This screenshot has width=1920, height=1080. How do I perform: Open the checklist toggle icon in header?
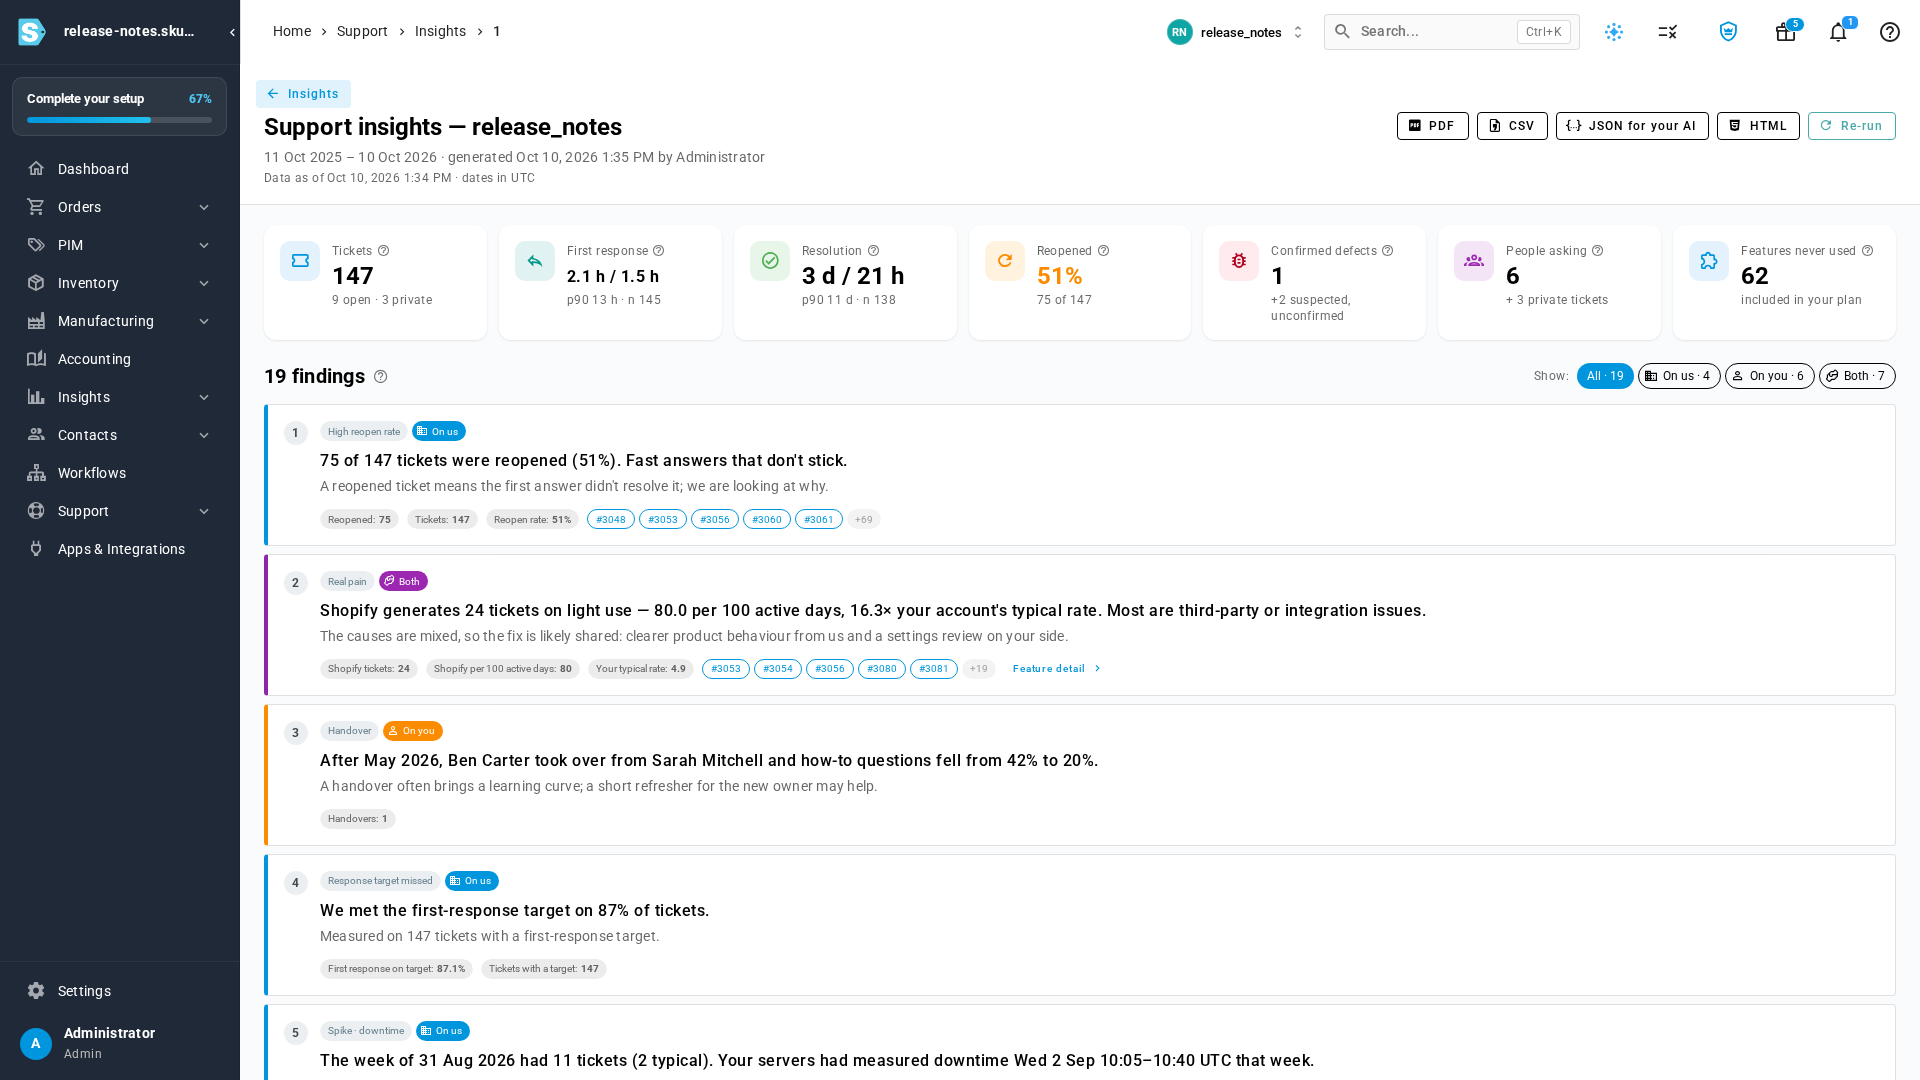(x=1668, y=32)
